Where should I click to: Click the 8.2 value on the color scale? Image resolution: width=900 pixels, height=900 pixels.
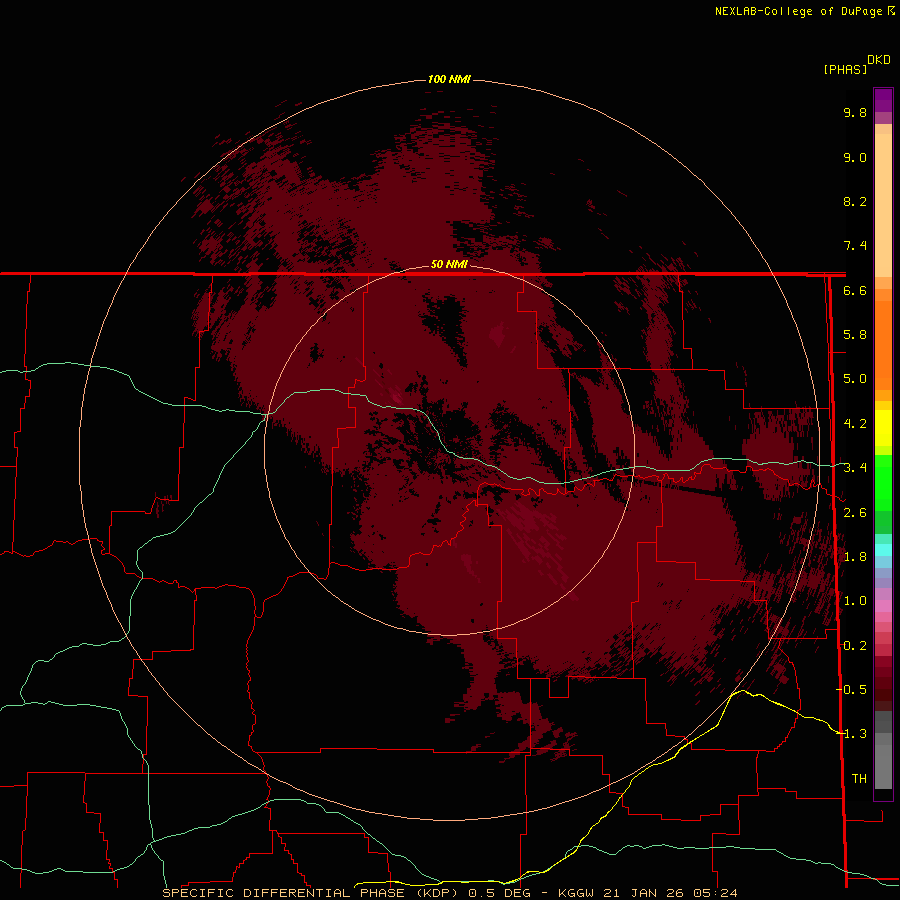tap(855, 201)
